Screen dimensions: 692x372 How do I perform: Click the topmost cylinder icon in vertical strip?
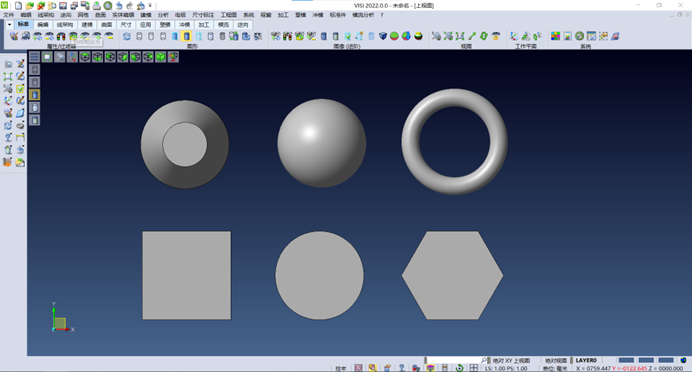(x=34, y=69)
